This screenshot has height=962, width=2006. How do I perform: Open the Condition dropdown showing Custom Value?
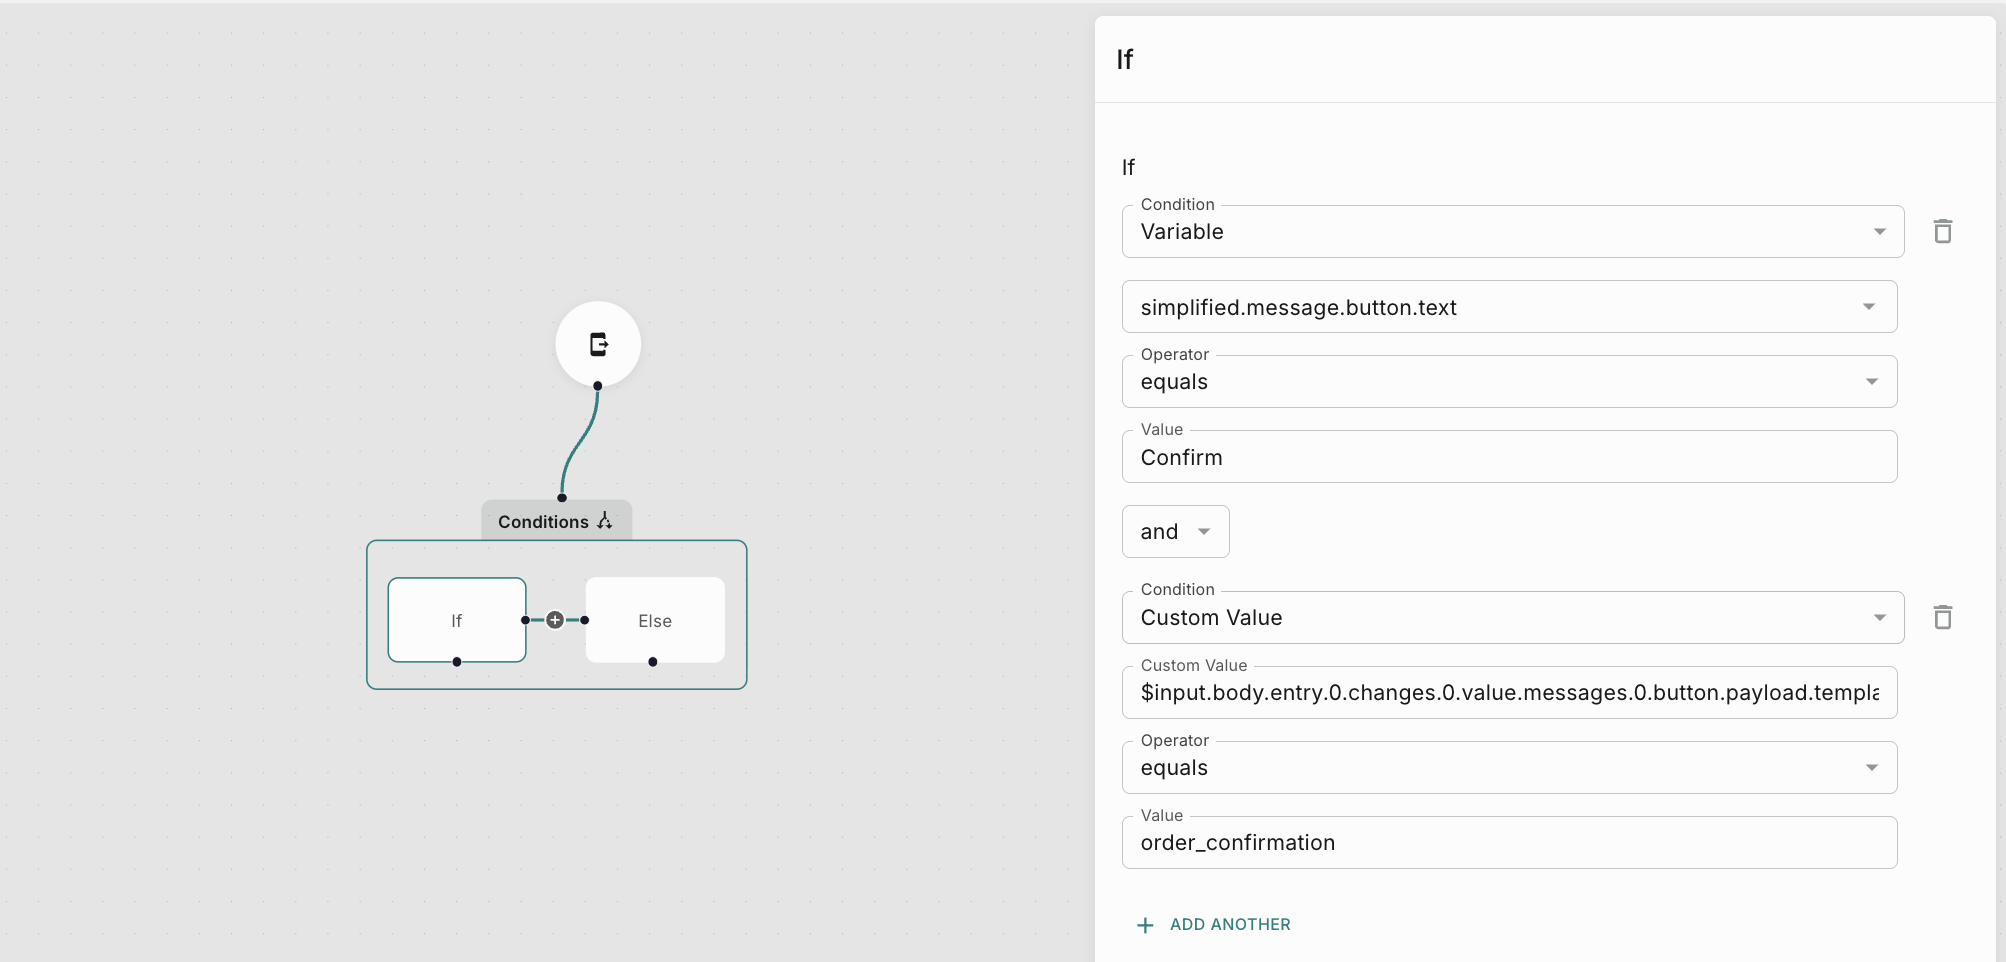point(1512,618)
